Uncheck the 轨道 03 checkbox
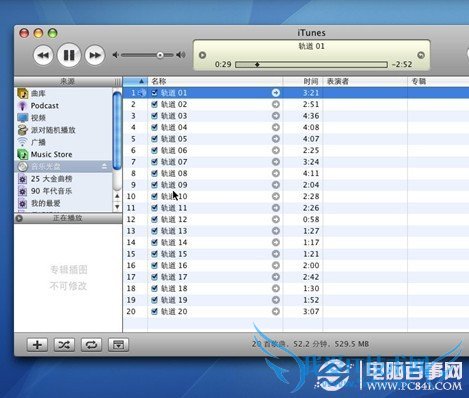This screenshot has width=469, height=398. (154, 116)
